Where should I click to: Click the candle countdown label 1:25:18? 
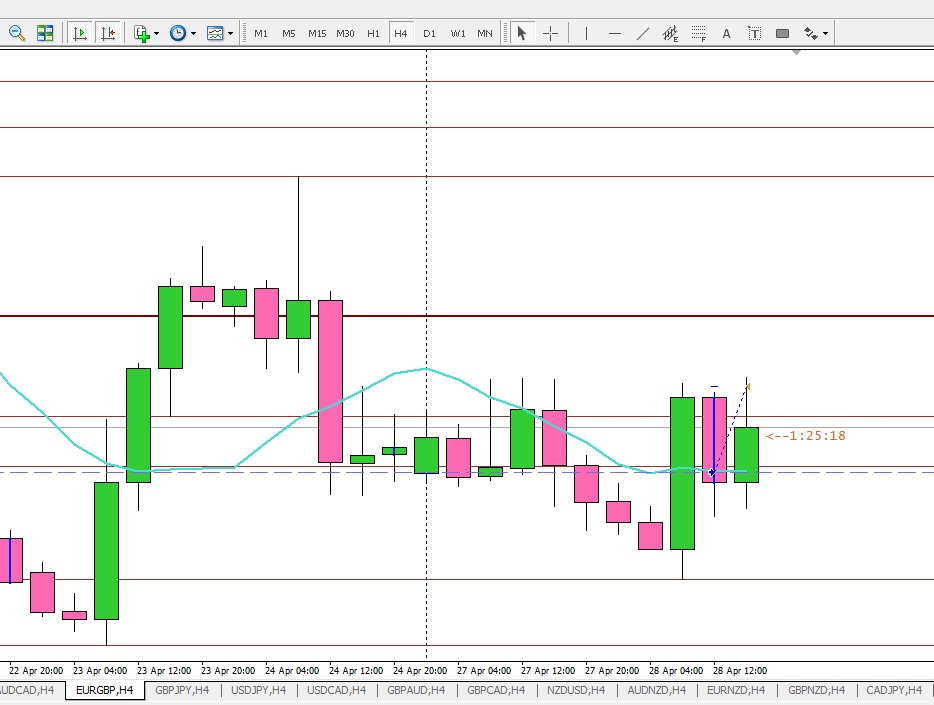coord(806,436)
